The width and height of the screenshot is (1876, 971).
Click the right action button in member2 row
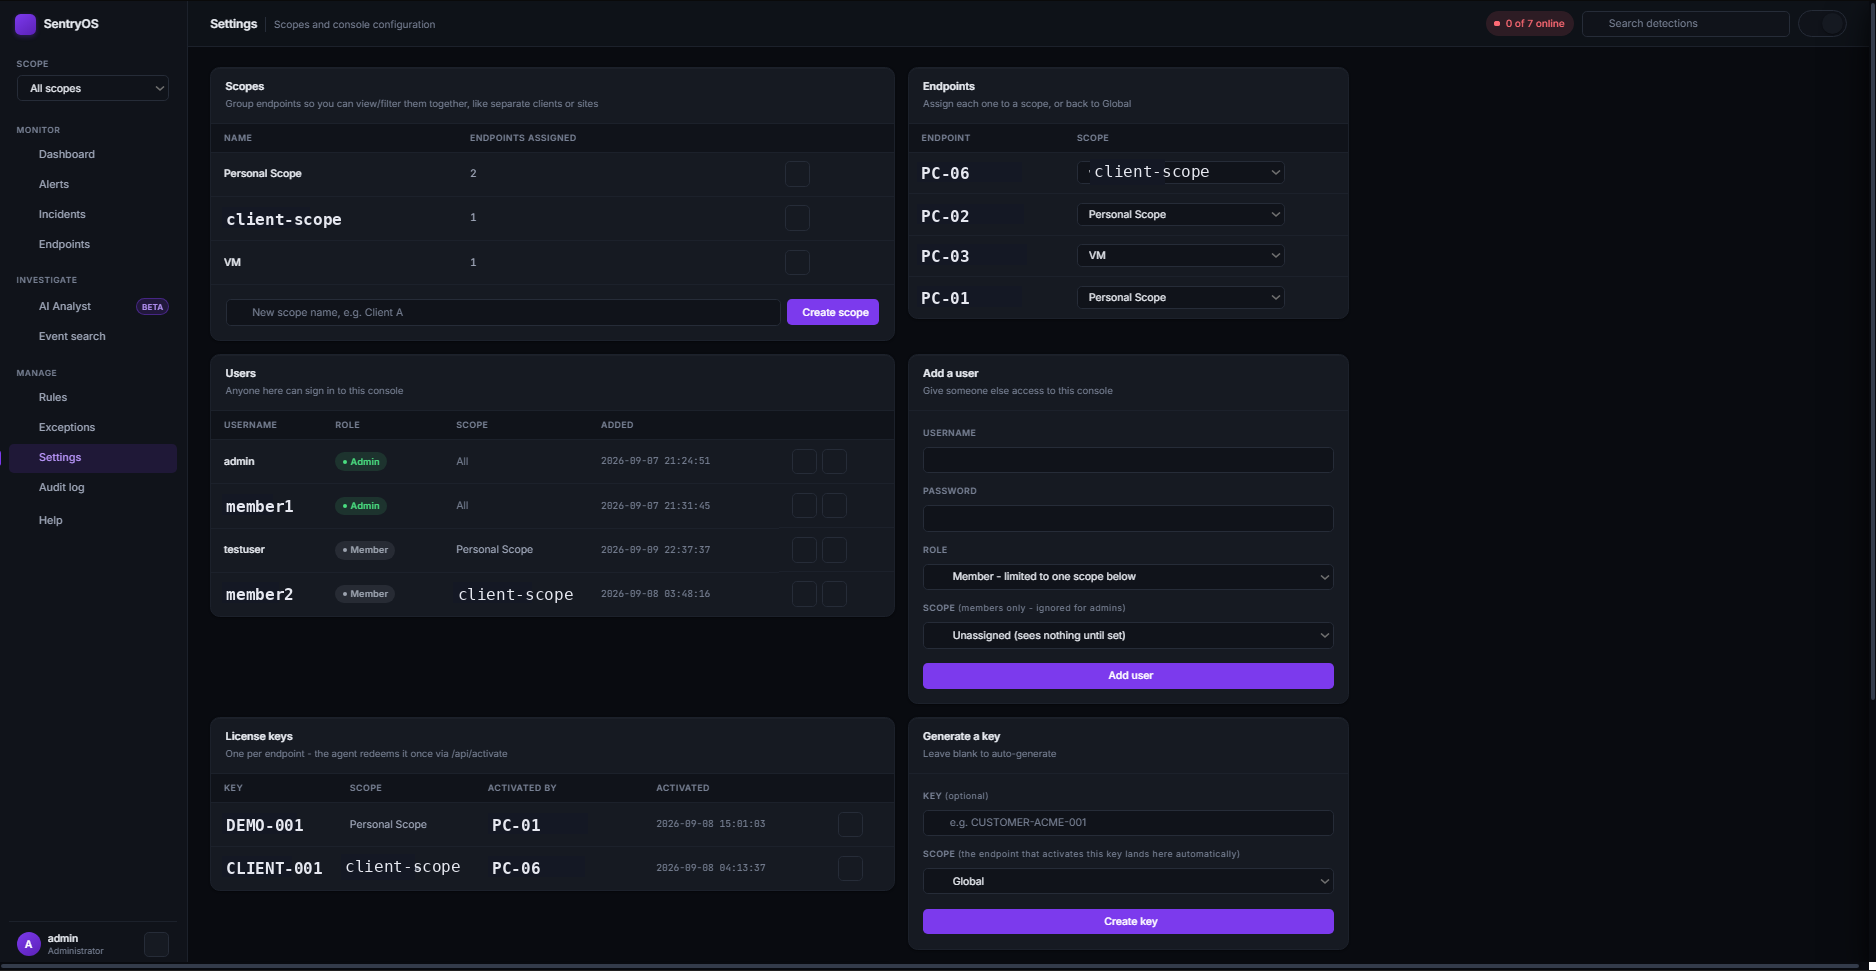834,594
